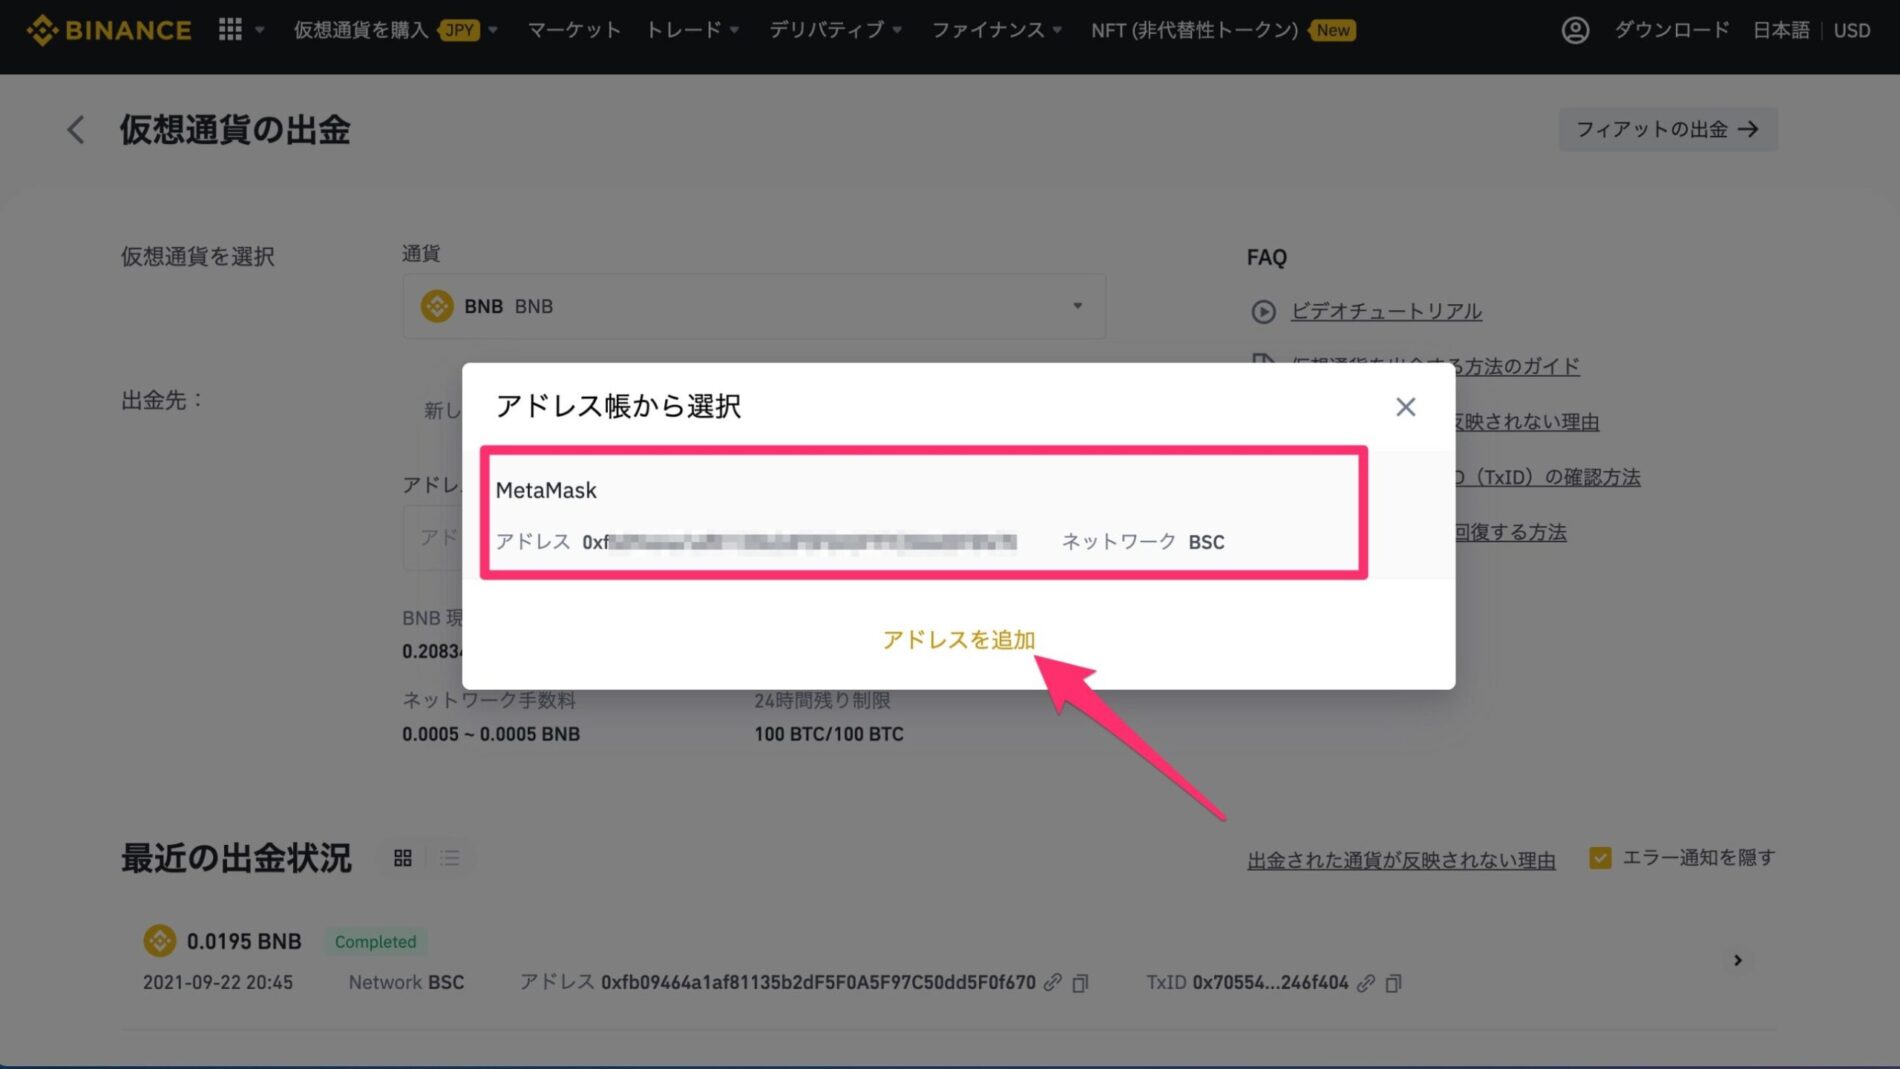
Task: Click the JPY badge in navigation
Action: coord(460,30)
